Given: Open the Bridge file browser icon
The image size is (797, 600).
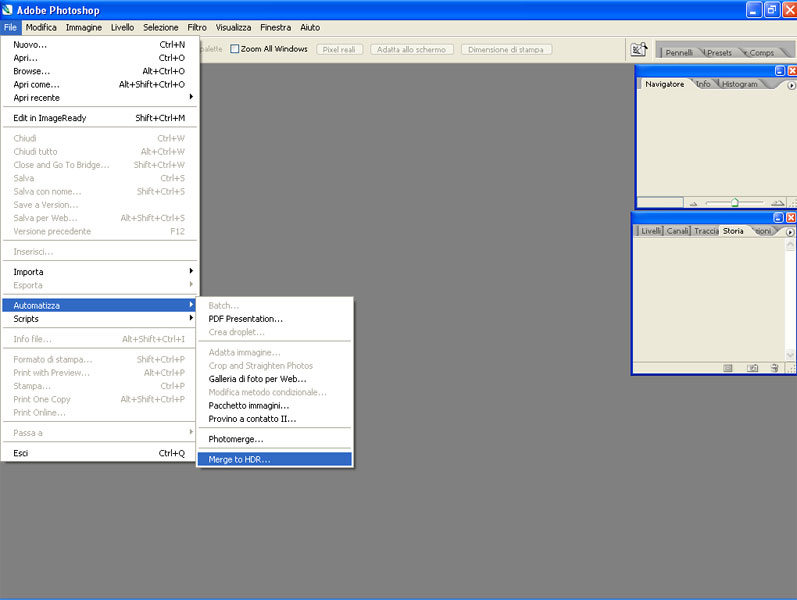Looking at the screenshot, I should [x=638, y=49].
